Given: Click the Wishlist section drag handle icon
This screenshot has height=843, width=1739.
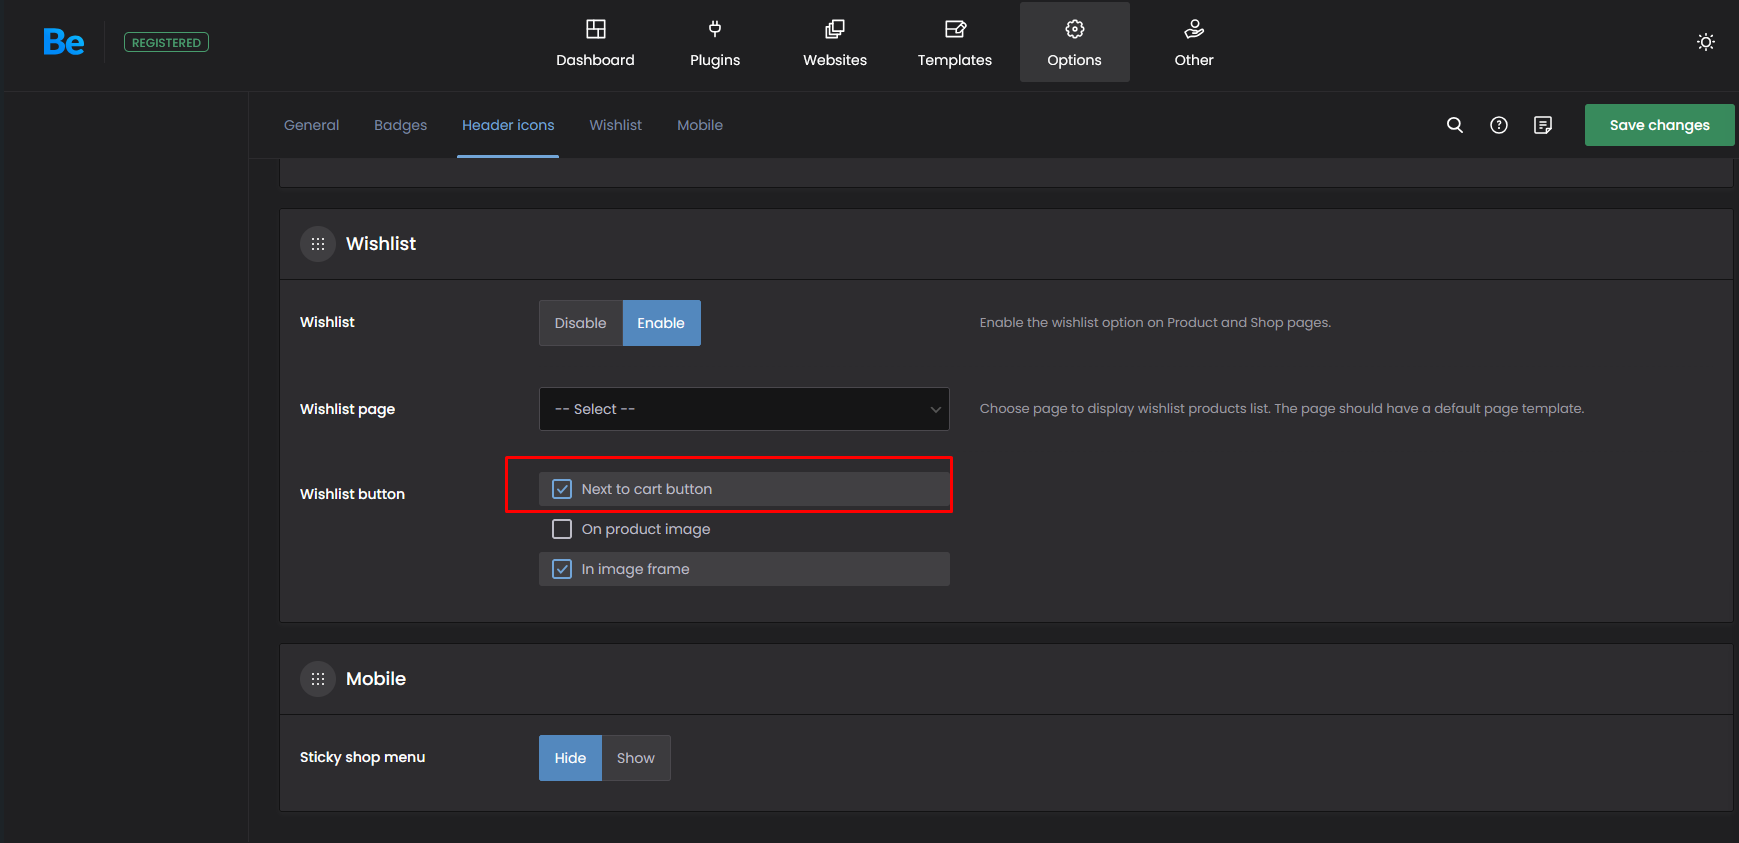Looking at the screenshot, I should (318, 244).
